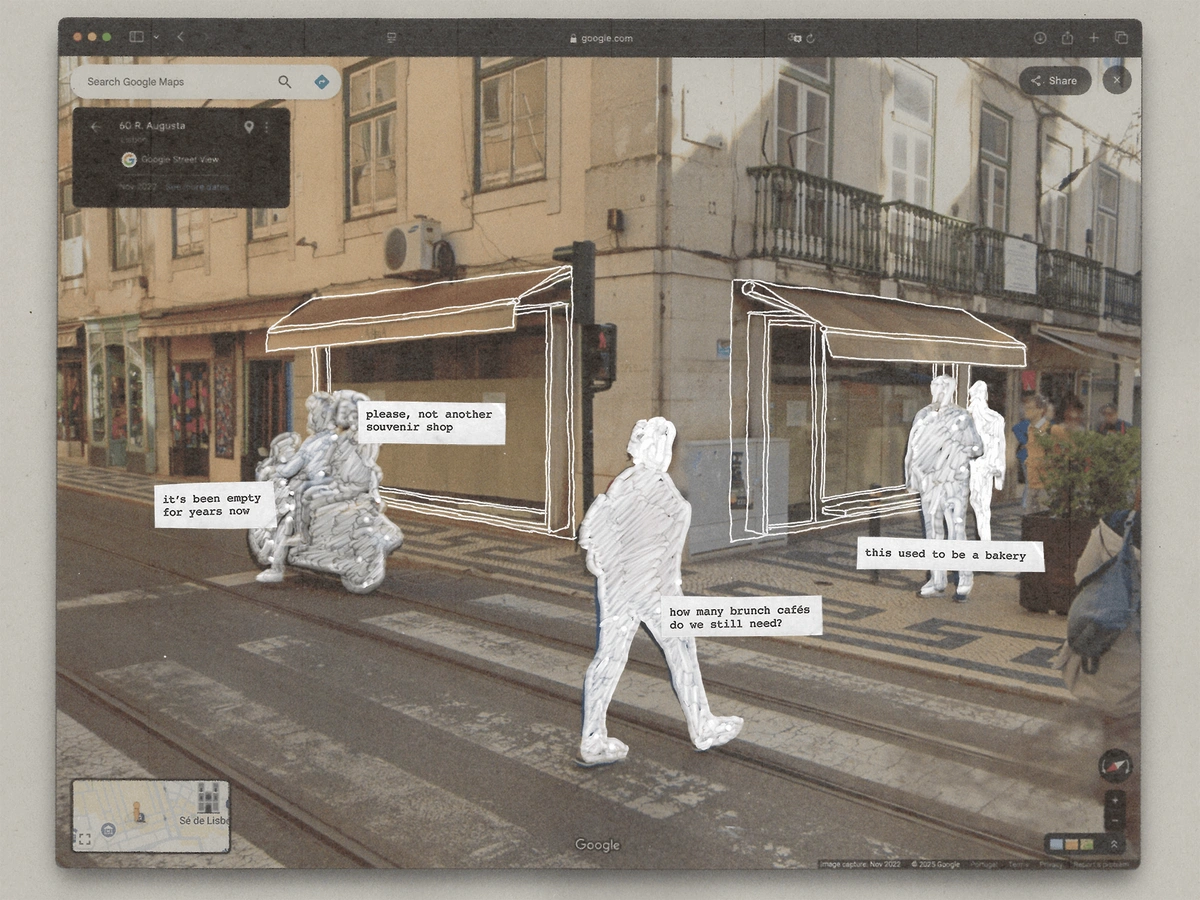Image resolution: width=1200 pixels, height=900 pixels.
Task: Open the dropdown chevron beside the sidebar button
Action: click(156, 37)
